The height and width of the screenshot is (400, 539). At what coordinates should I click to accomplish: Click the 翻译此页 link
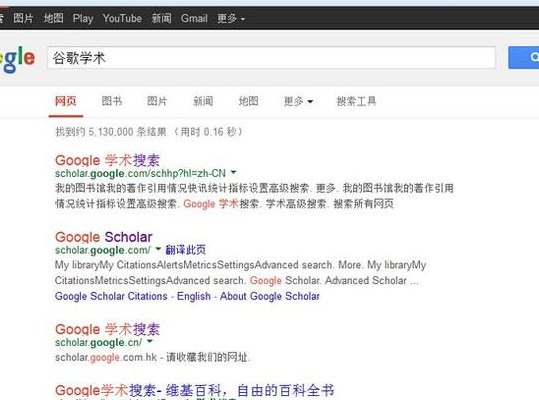(x=186, y=249)
